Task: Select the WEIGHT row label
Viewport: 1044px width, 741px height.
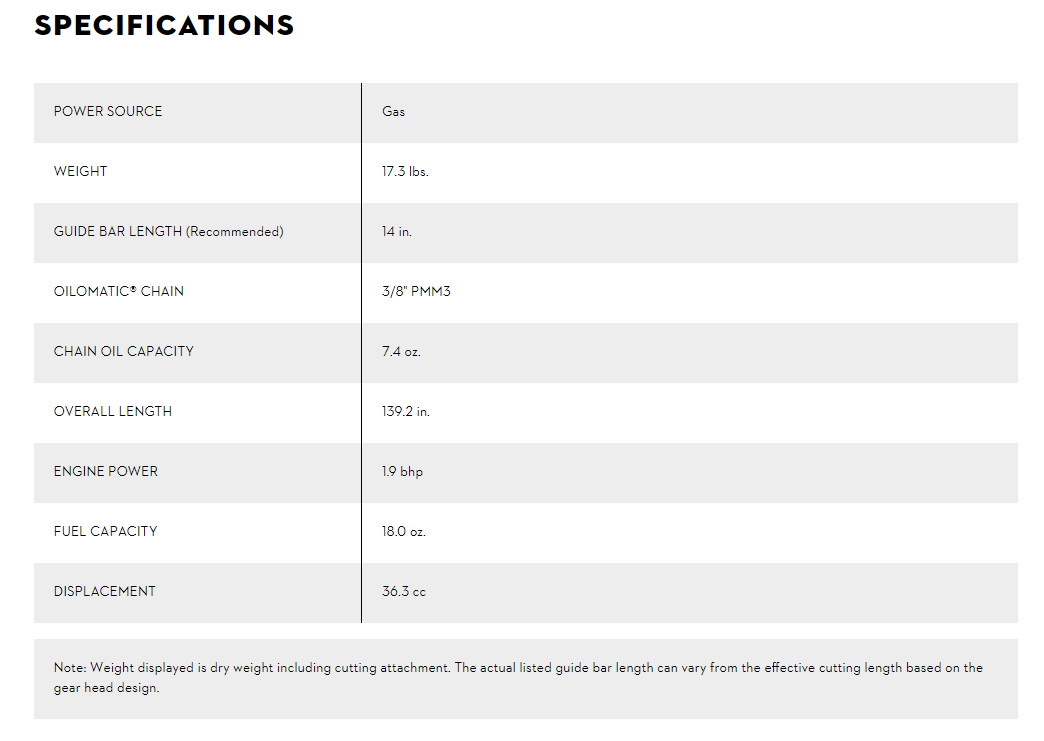Action: click(81, 171)
